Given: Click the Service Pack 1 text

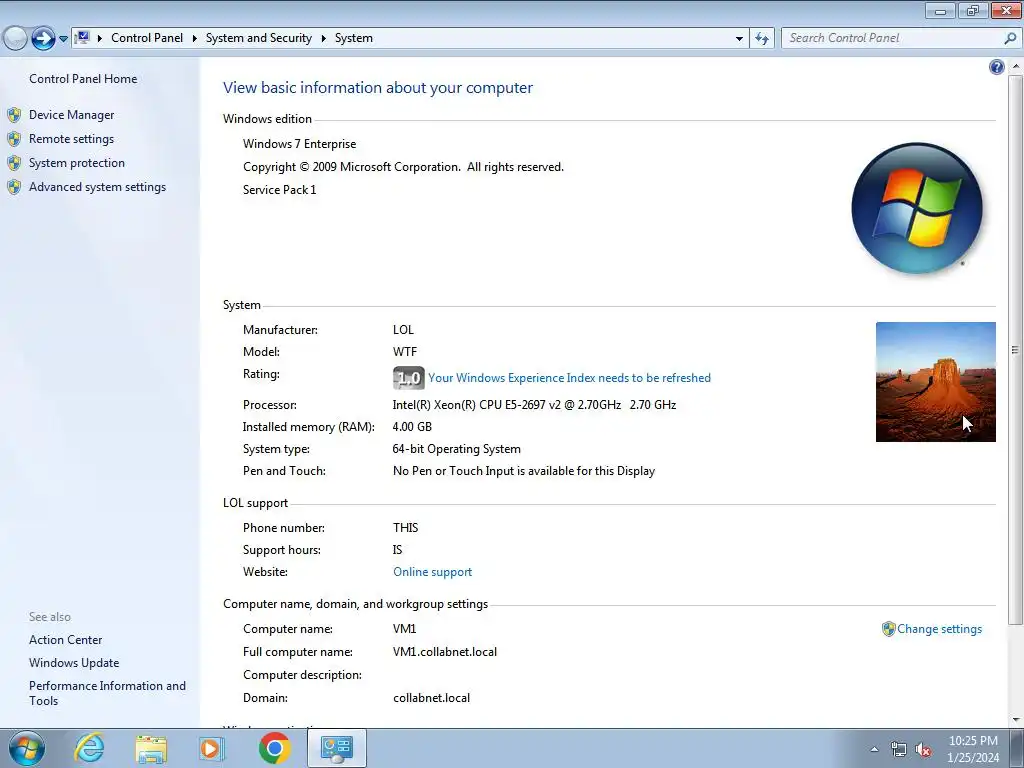Looking at the screenshot, I should (x=280, y=189).
